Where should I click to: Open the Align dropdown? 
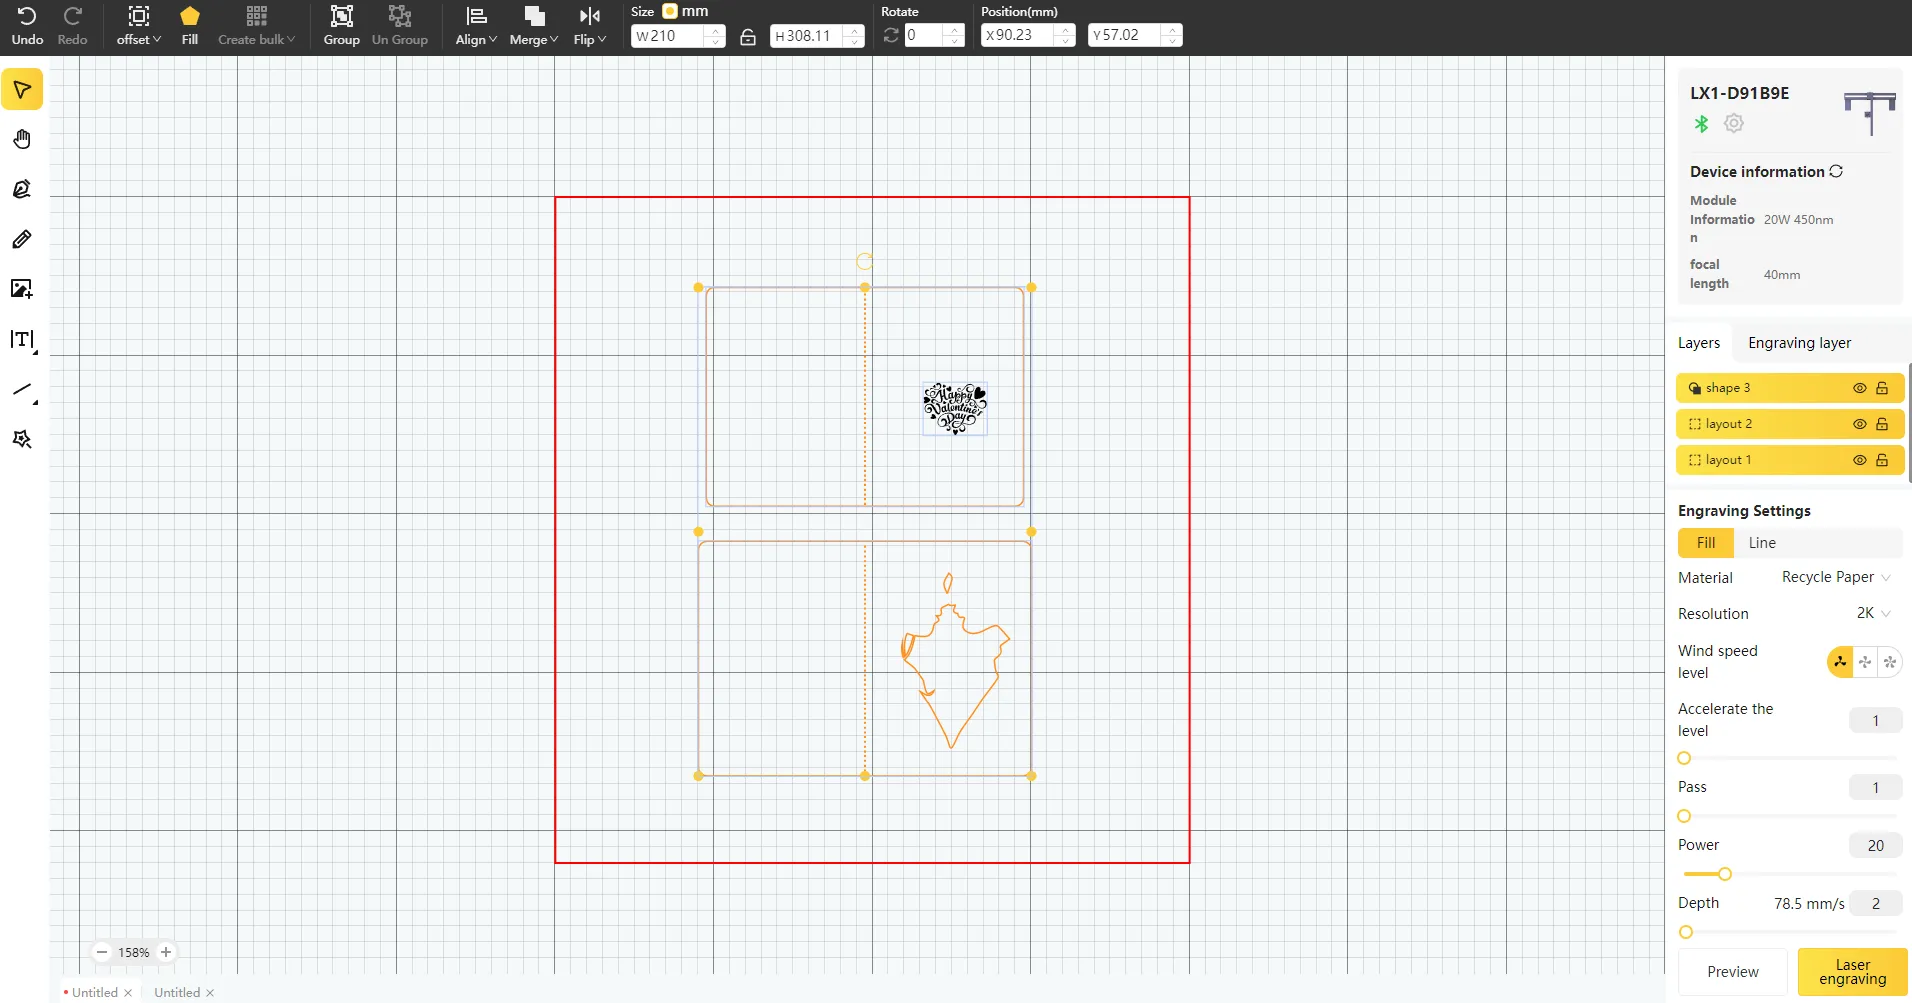pyautogui.click(x=476, y=26)
